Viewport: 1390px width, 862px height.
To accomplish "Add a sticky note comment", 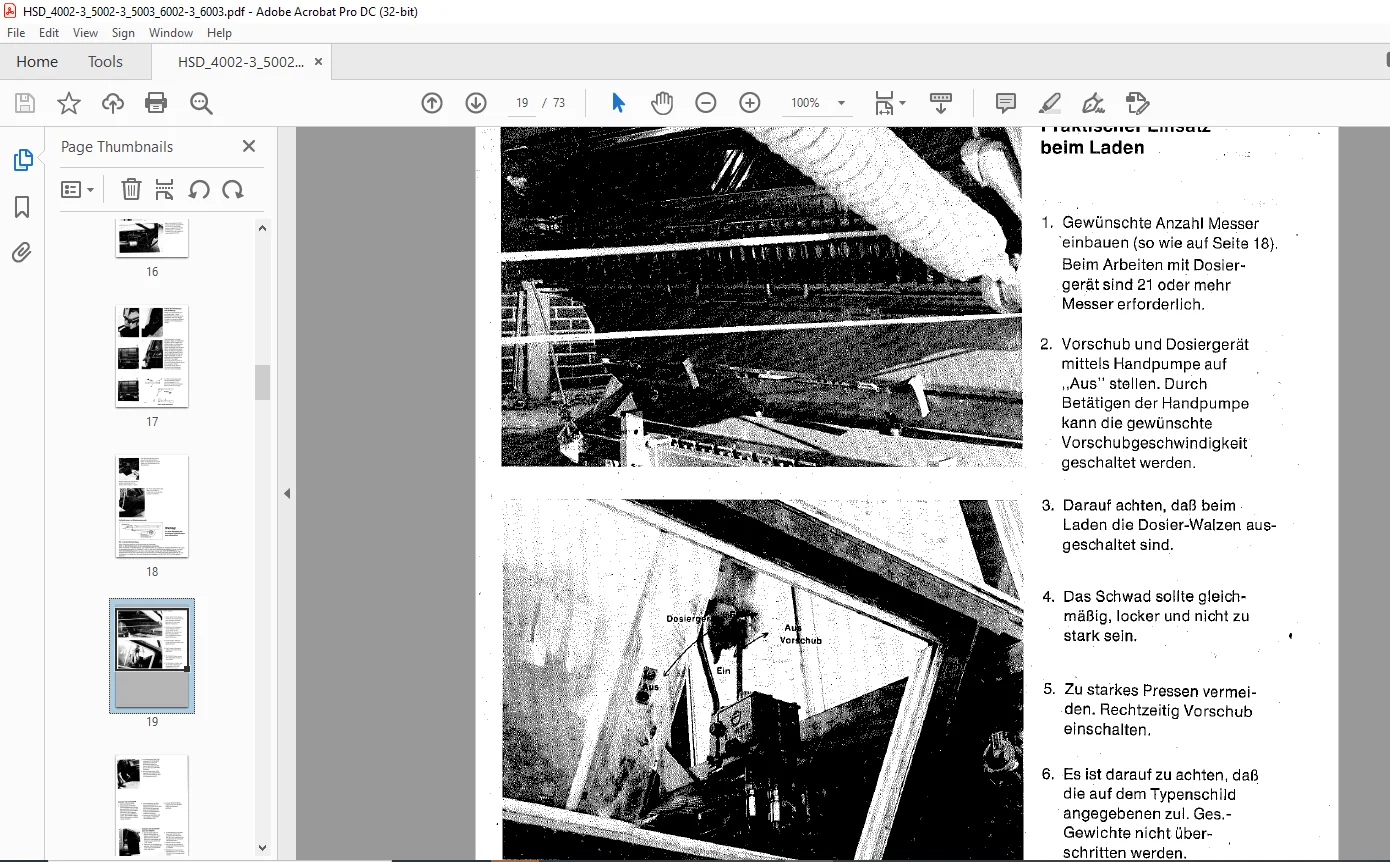I will 1006,103.
